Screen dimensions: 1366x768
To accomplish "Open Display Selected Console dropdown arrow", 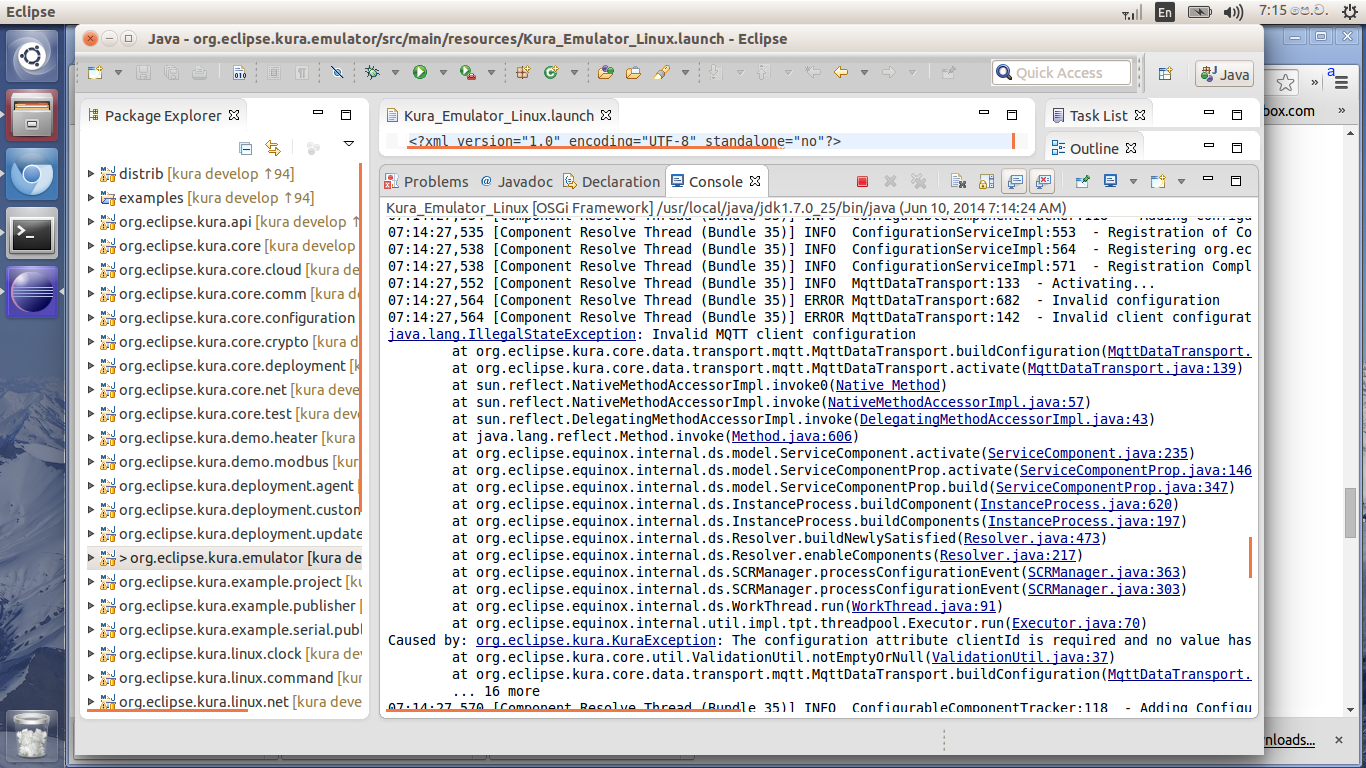I will pos(1133,182).
